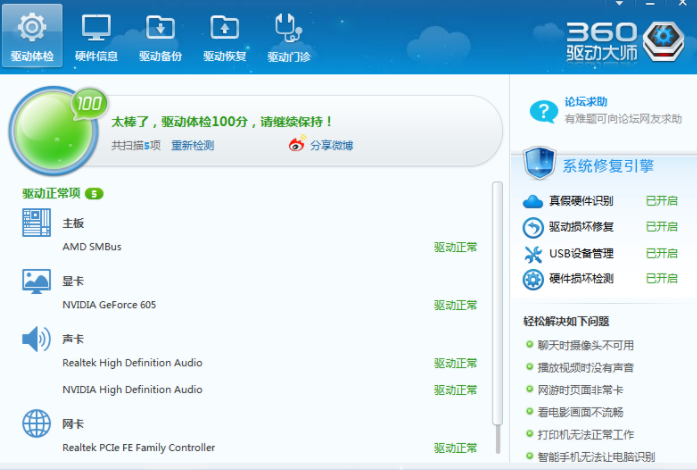Click the 网卡 category label
Screen dimensions: 697x470
(x=73, y=424)
